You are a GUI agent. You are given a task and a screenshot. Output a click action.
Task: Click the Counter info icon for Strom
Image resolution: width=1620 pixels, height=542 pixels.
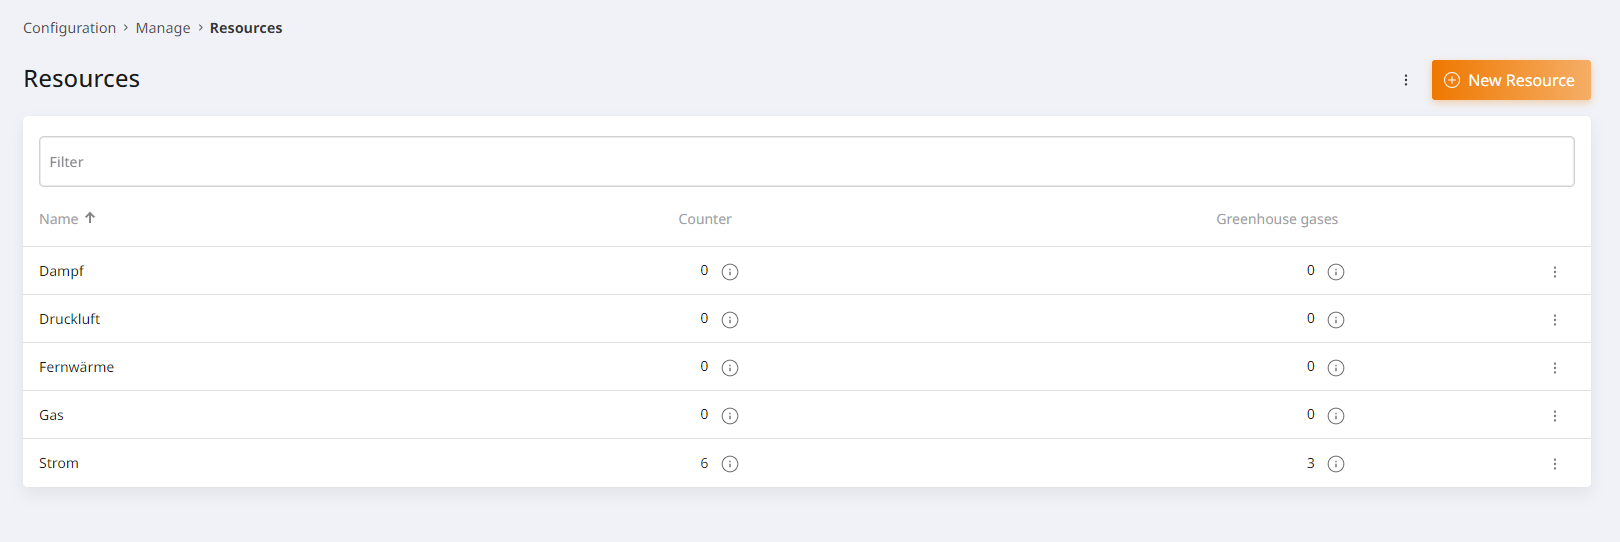pos(730,464)
